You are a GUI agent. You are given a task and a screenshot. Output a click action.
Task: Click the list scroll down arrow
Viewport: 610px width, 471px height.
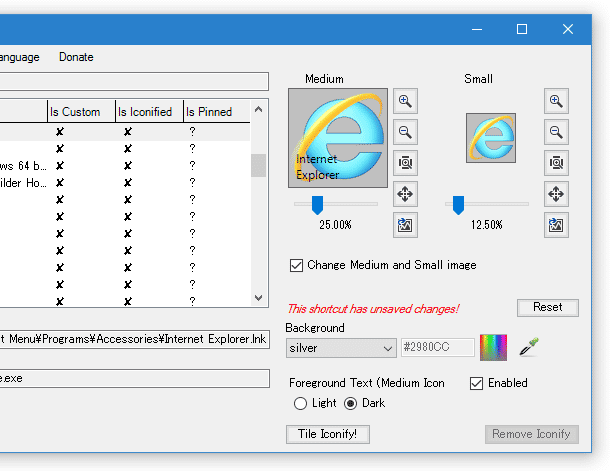click(x=258, y=298)
